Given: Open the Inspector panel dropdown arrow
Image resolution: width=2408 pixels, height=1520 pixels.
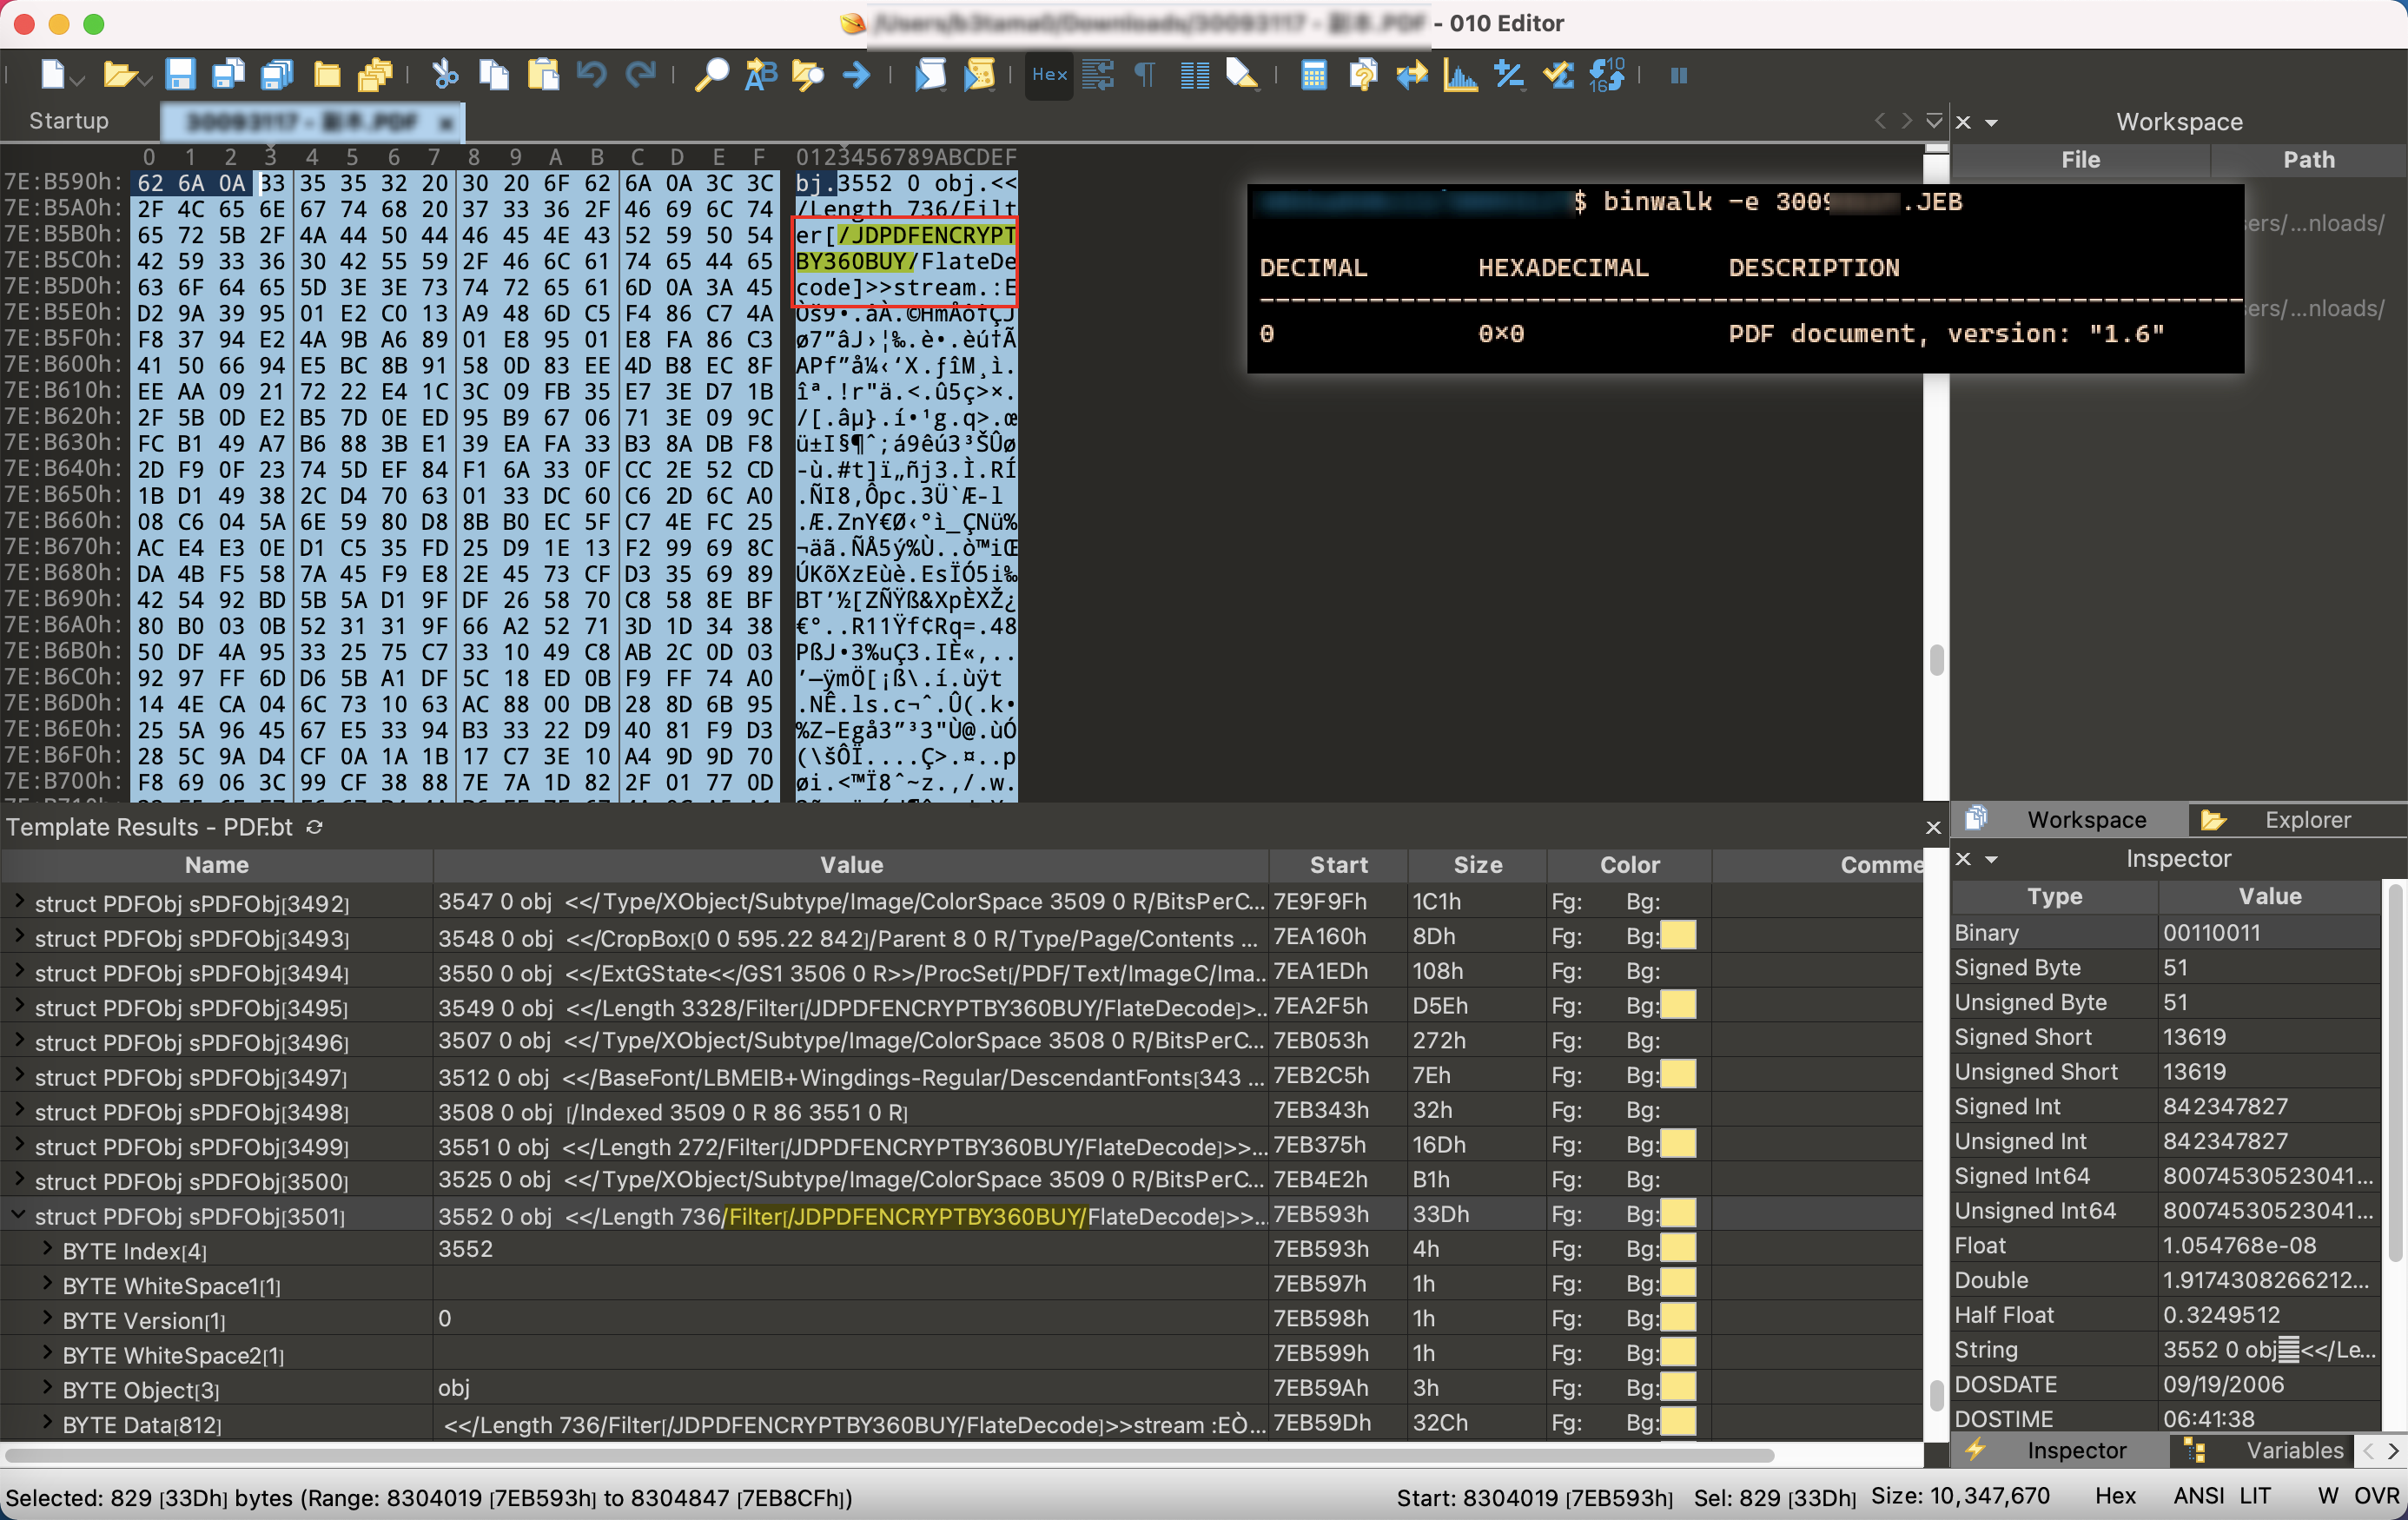Looking at the screenshot, I should 1991,859.
